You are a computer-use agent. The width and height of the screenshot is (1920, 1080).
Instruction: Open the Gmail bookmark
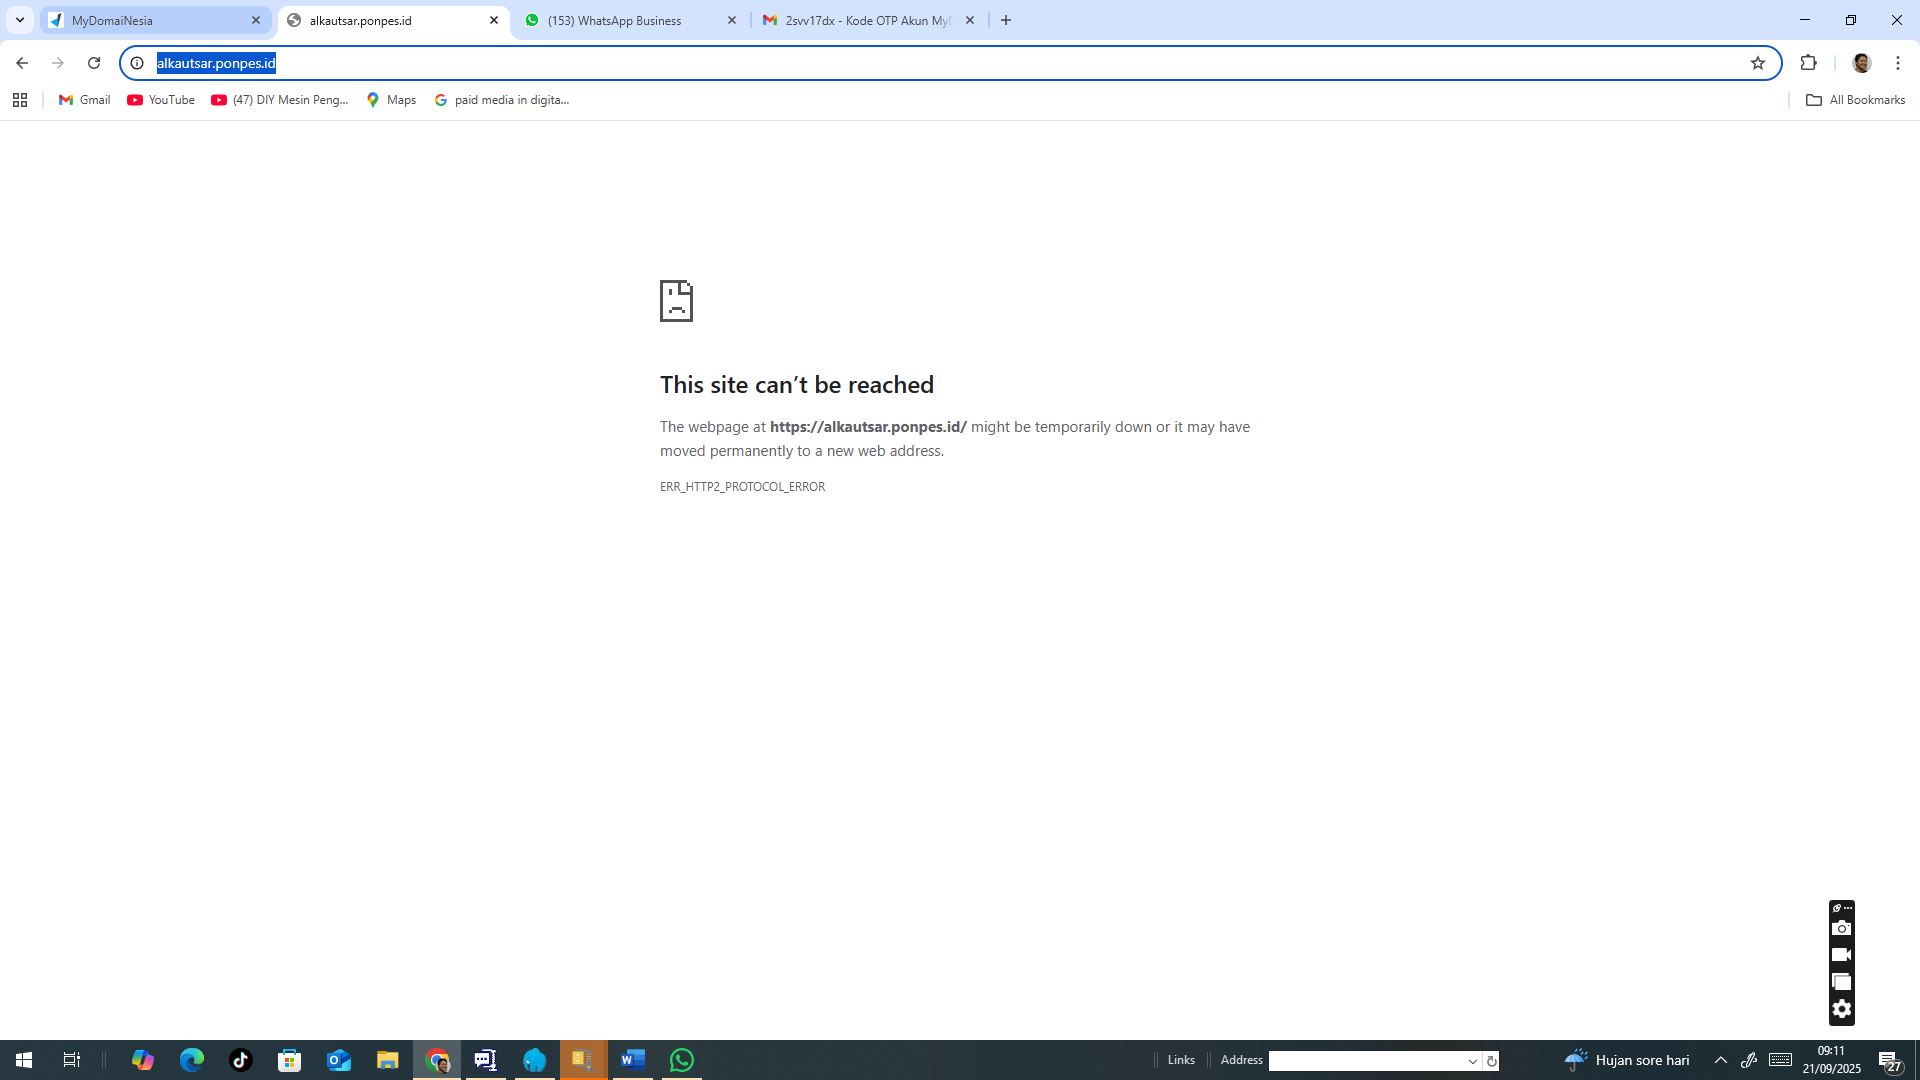tap(85, 100)
